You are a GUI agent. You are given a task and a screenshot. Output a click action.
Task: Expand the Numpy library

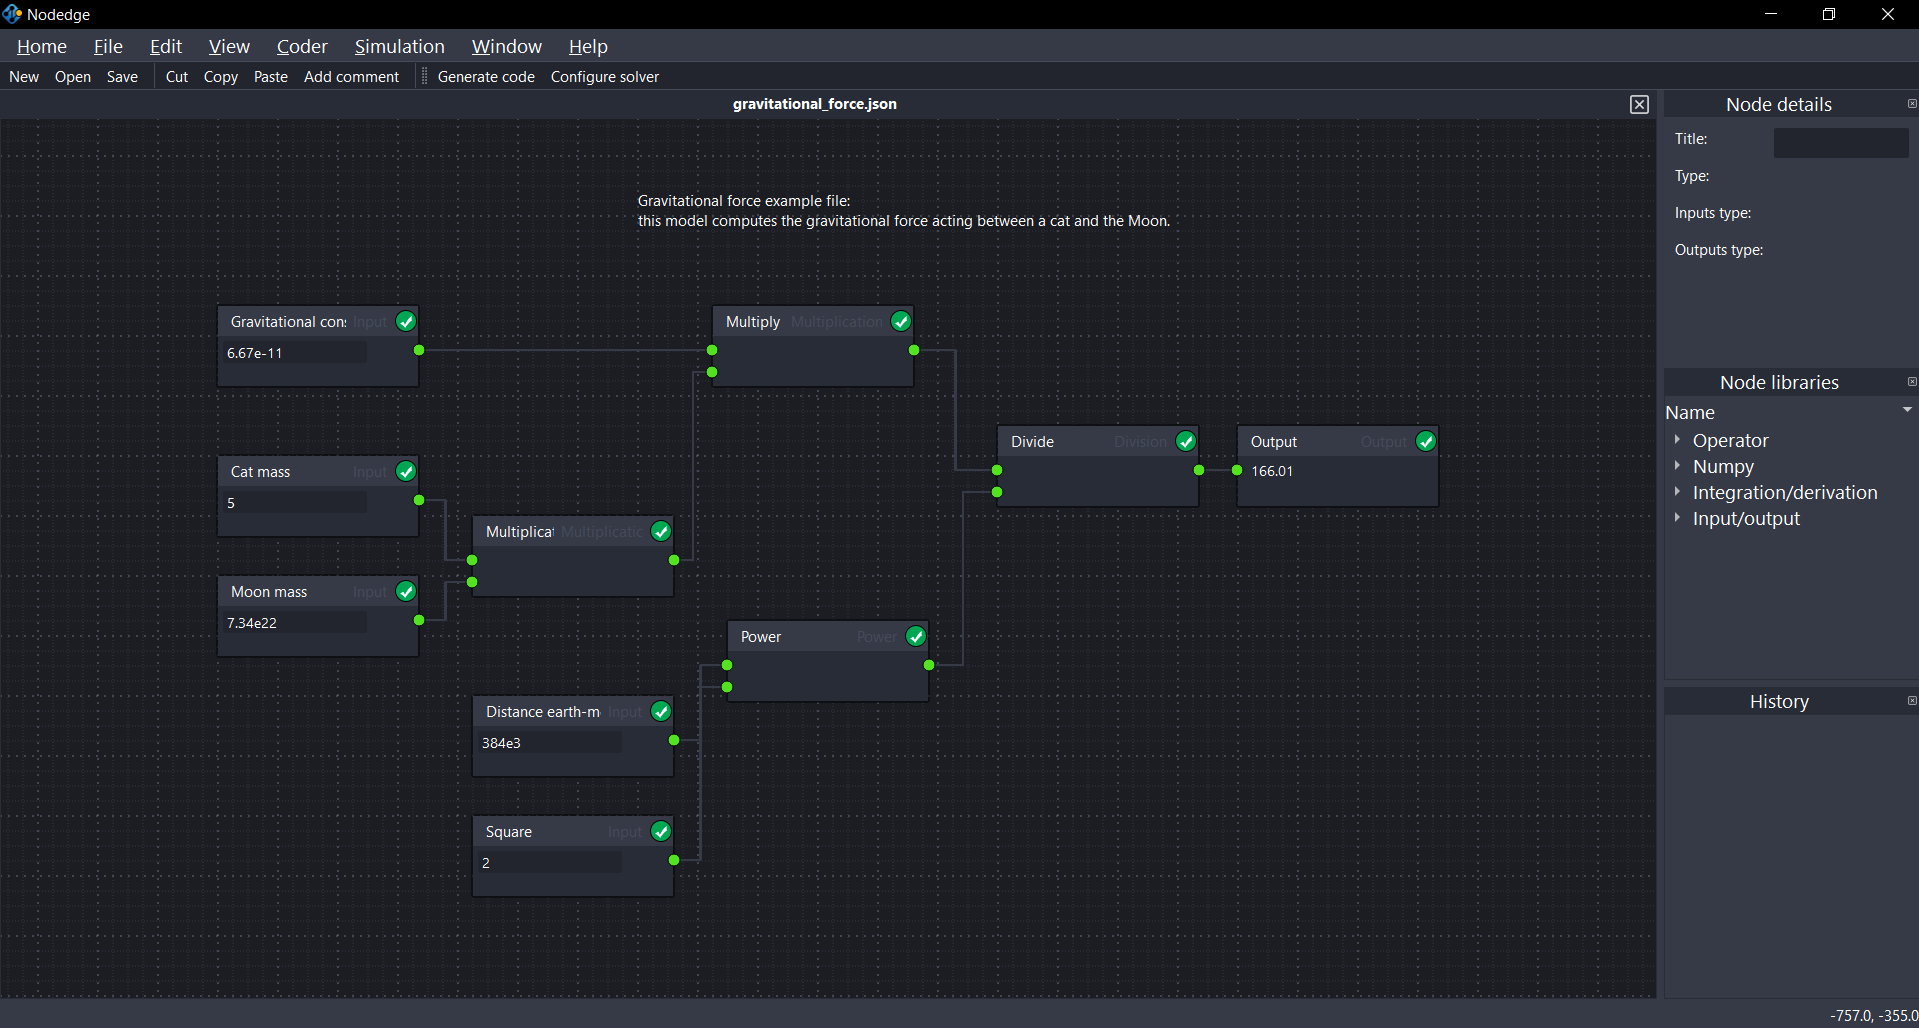[x=1677, y=465]
